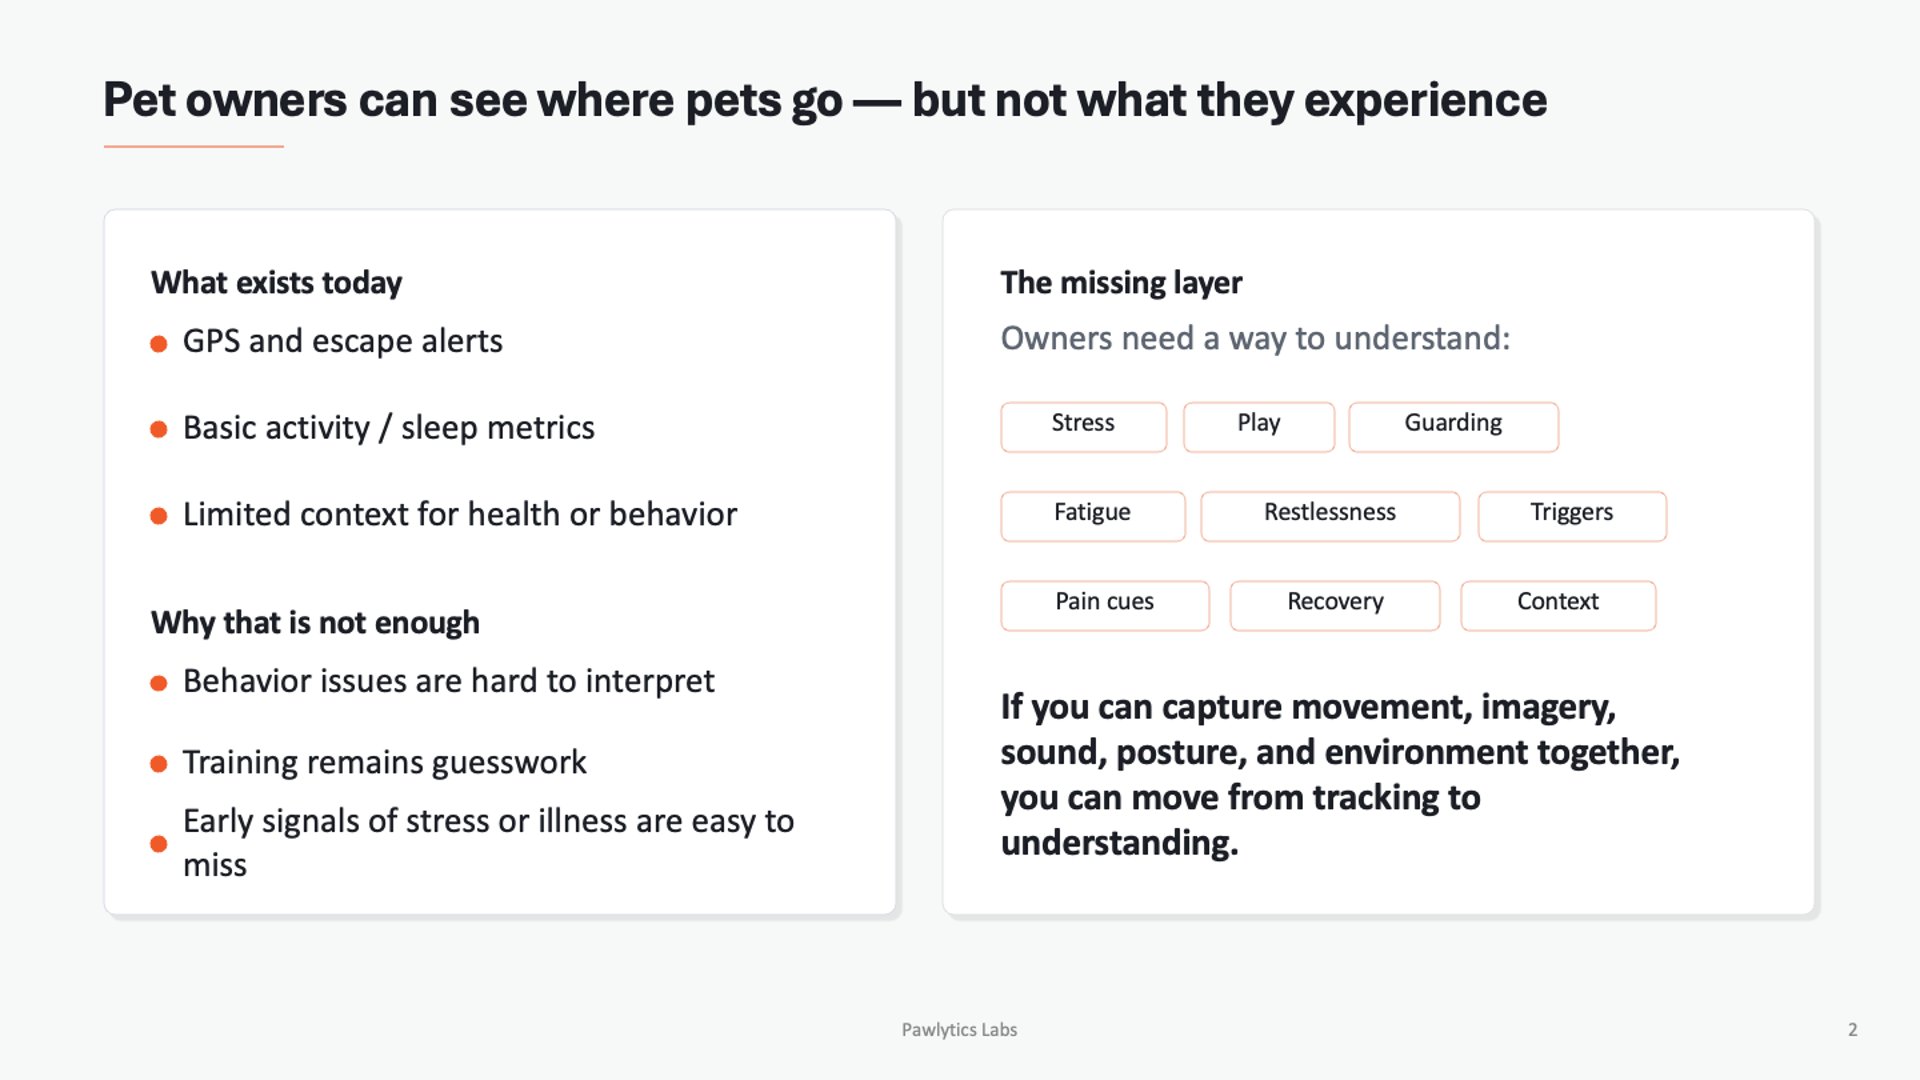The height and width of the screenshot is (1080, 1920).
Task: Select the Triggers tag chip
Action: pos(1572,516)
